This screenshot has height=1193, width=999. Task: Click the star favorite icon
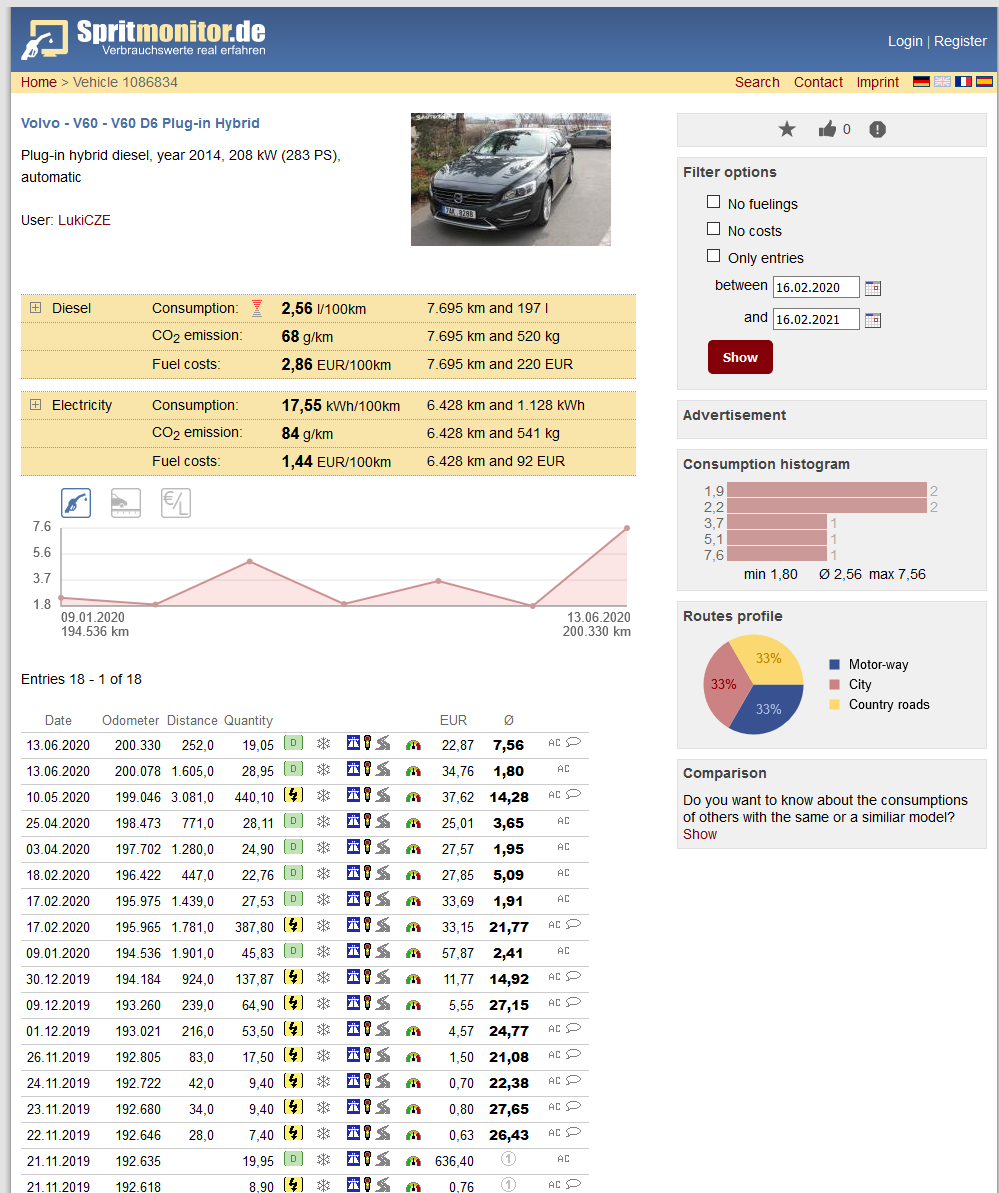tap(787, 129)
